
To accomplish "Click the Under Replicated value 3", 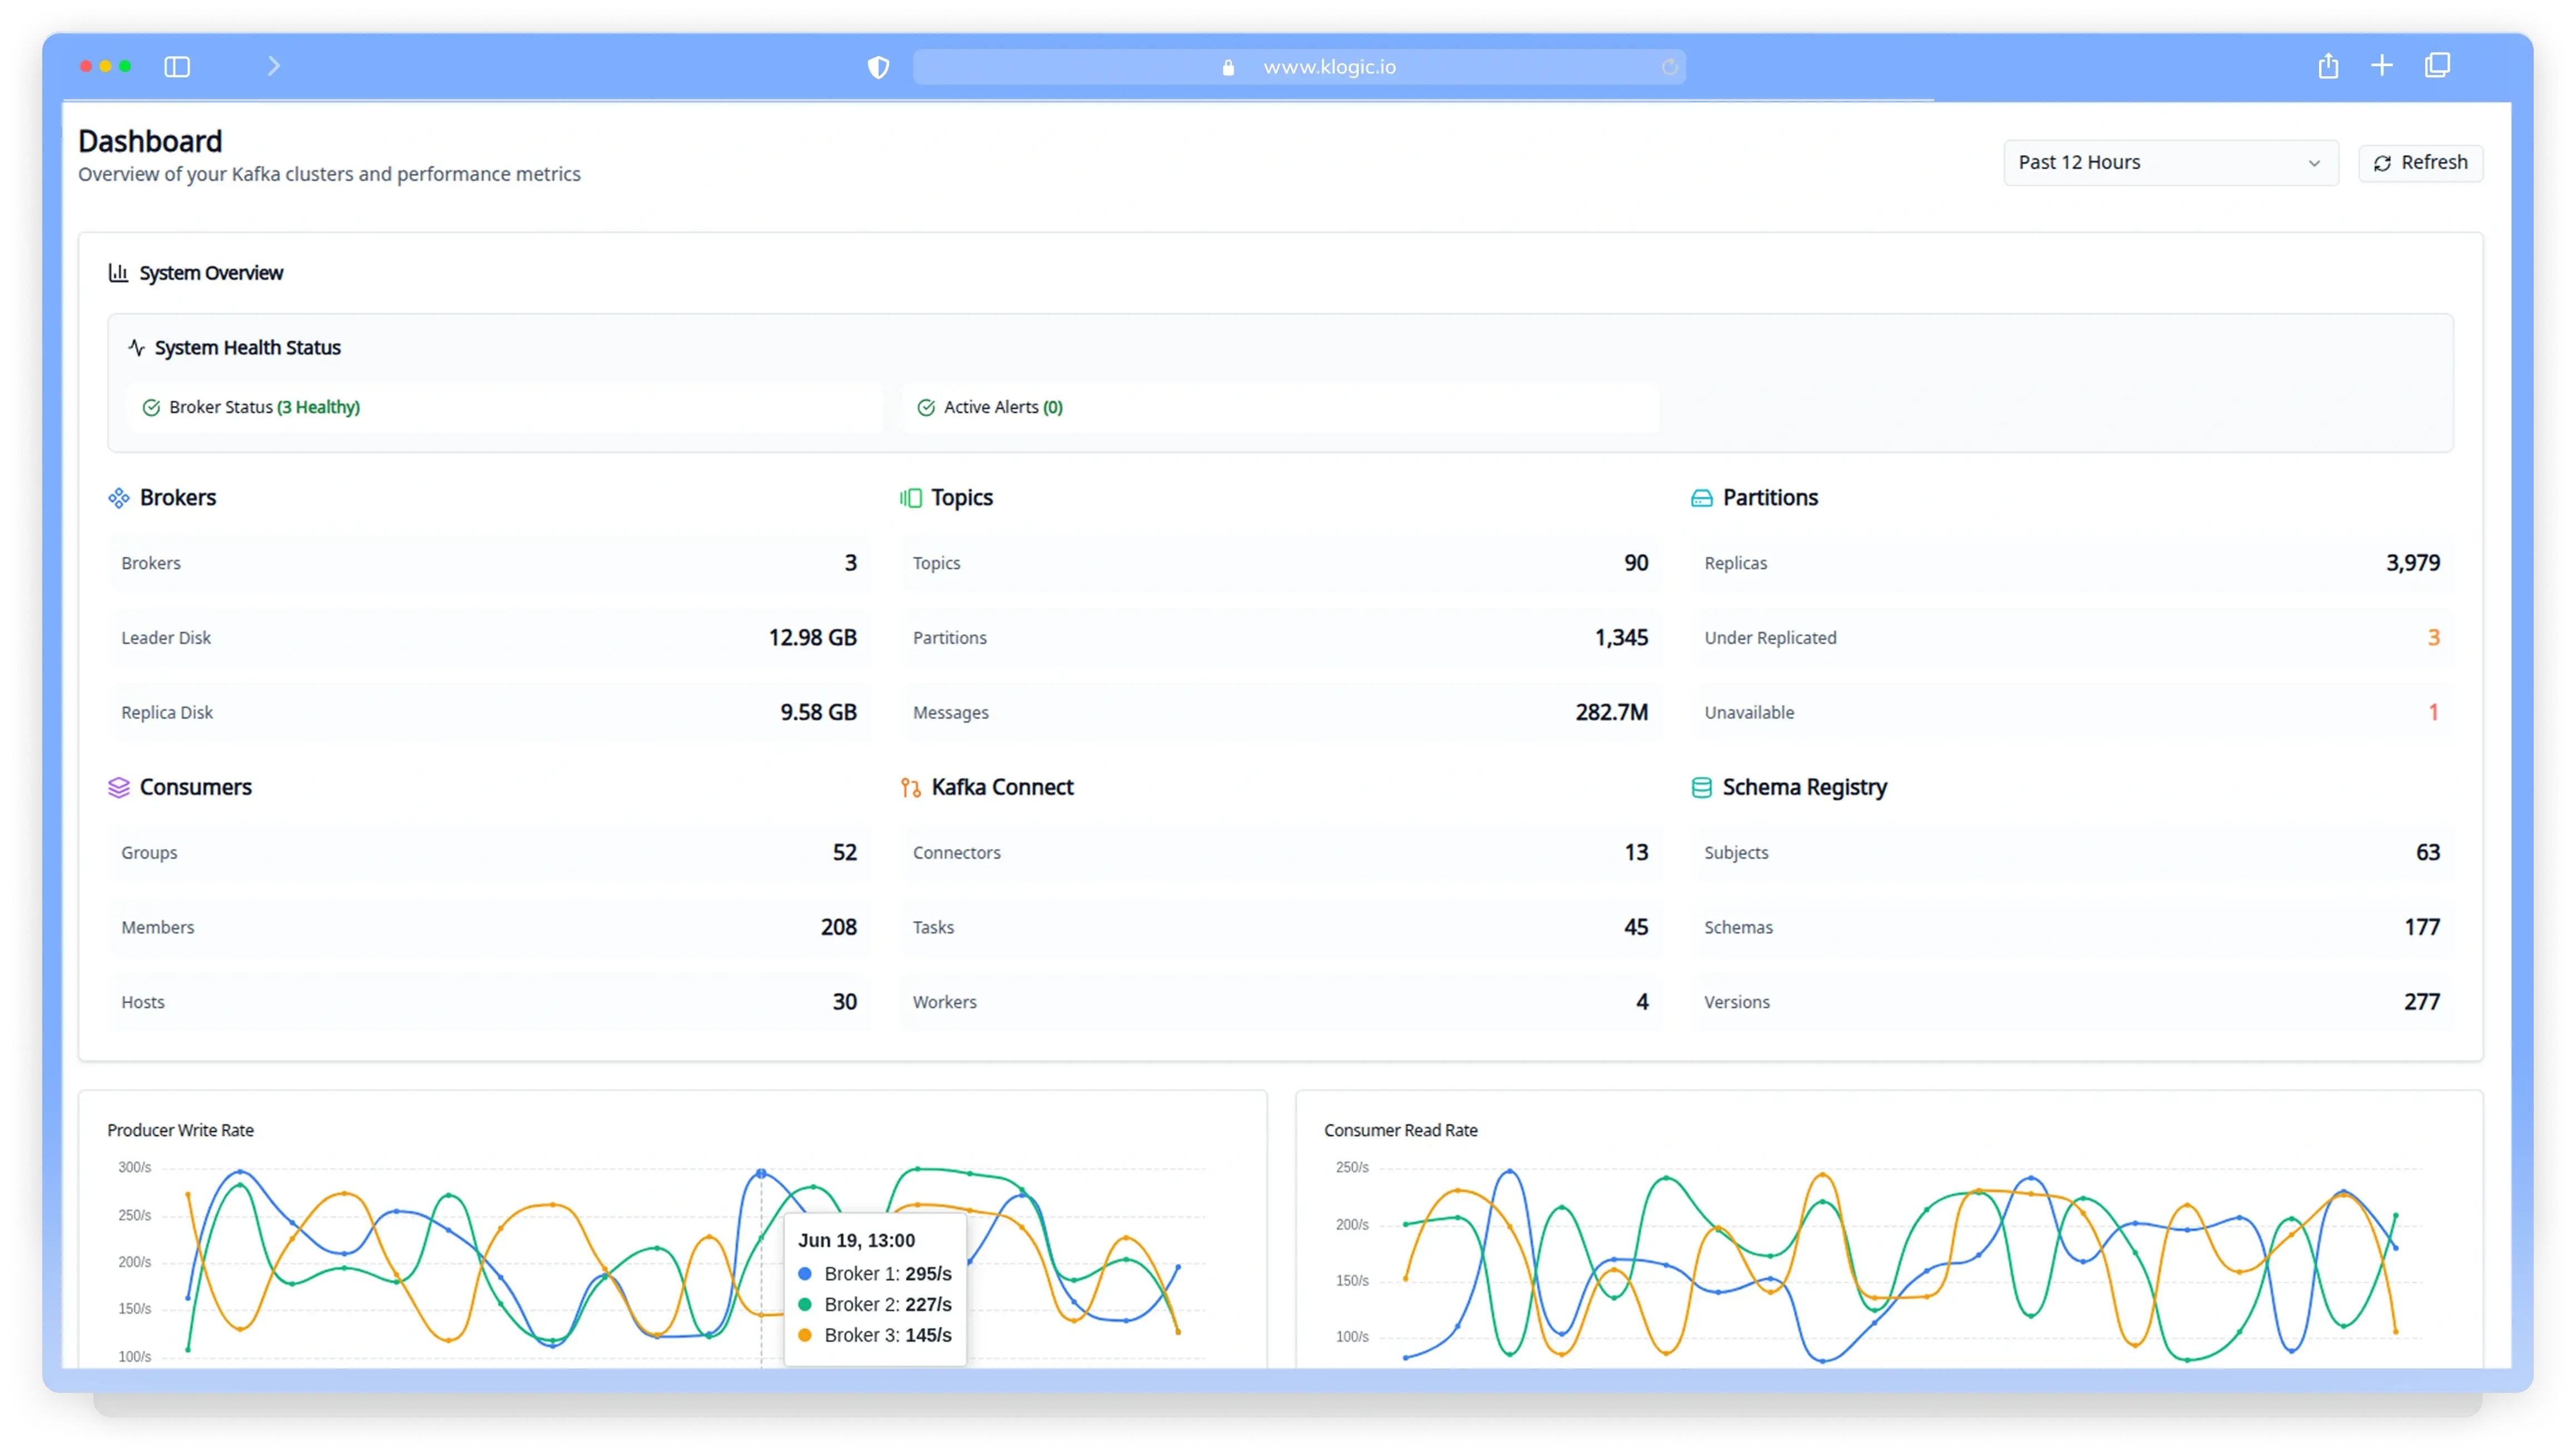I will (2433, 638).
